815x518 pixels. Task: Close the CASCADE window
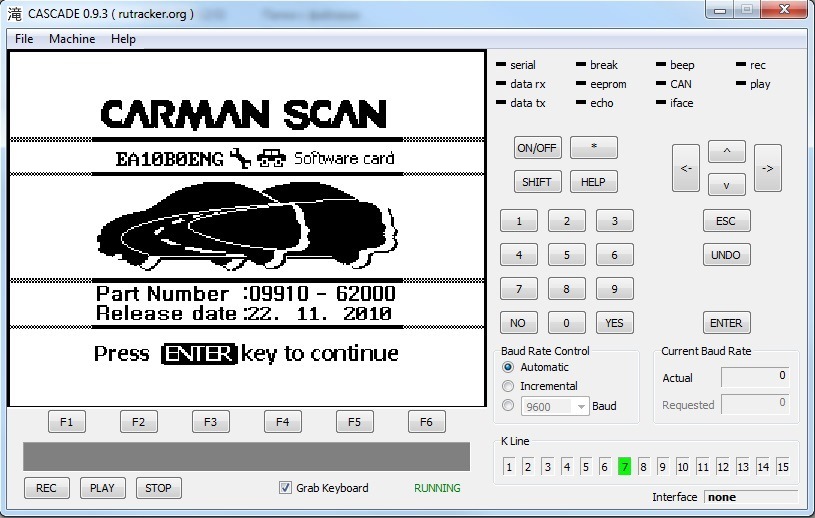click(x=785, y=9)
